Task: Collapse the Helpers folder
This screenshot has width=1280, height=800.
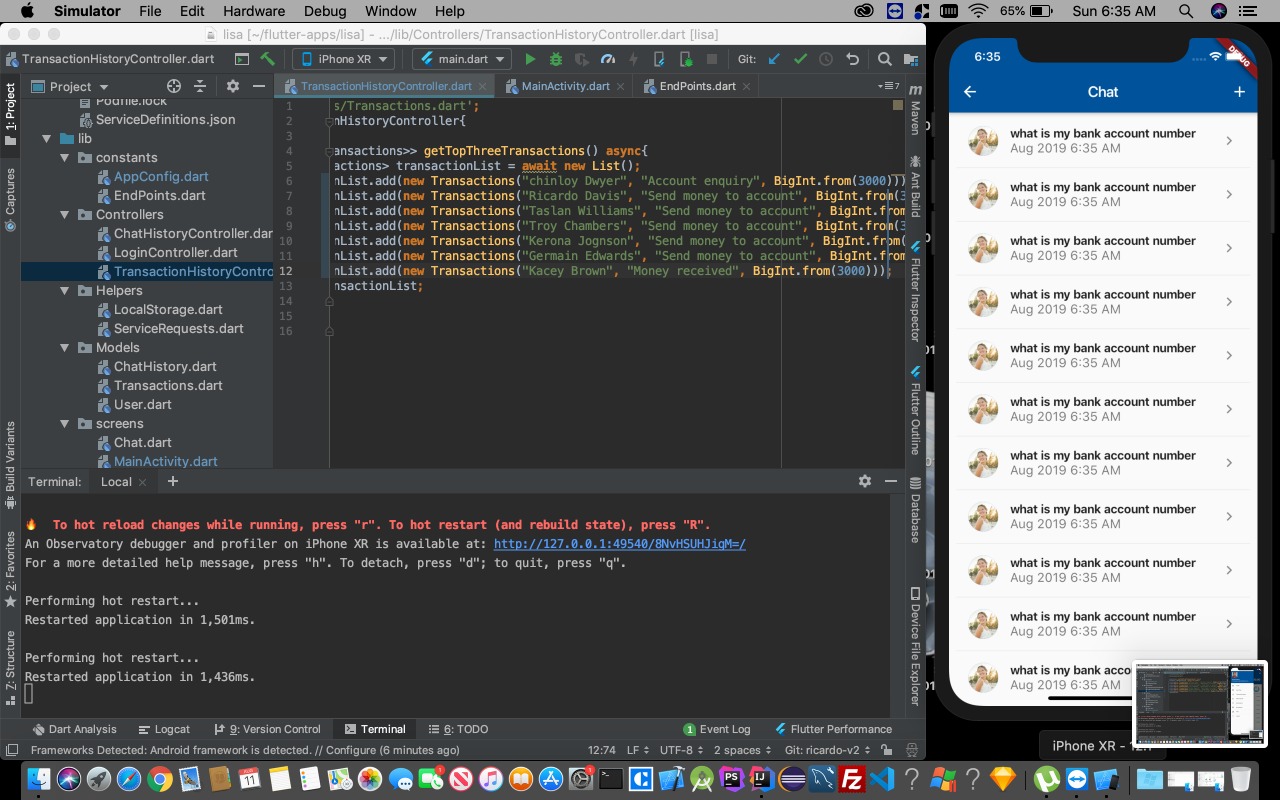Action: pos(65,290)
